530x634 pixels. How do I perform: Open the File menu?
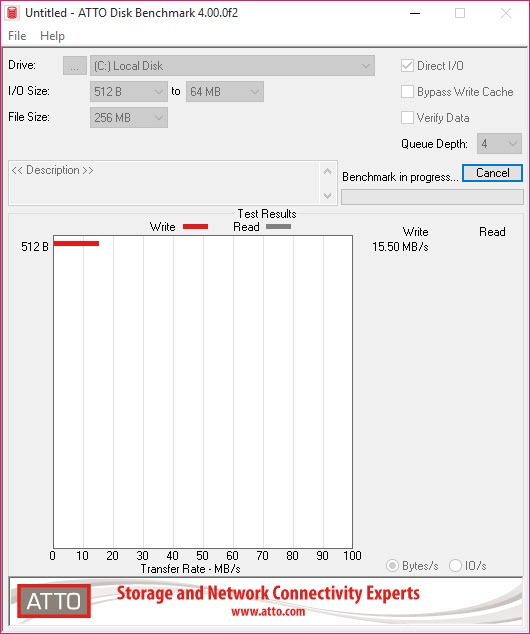click(17, 36)
